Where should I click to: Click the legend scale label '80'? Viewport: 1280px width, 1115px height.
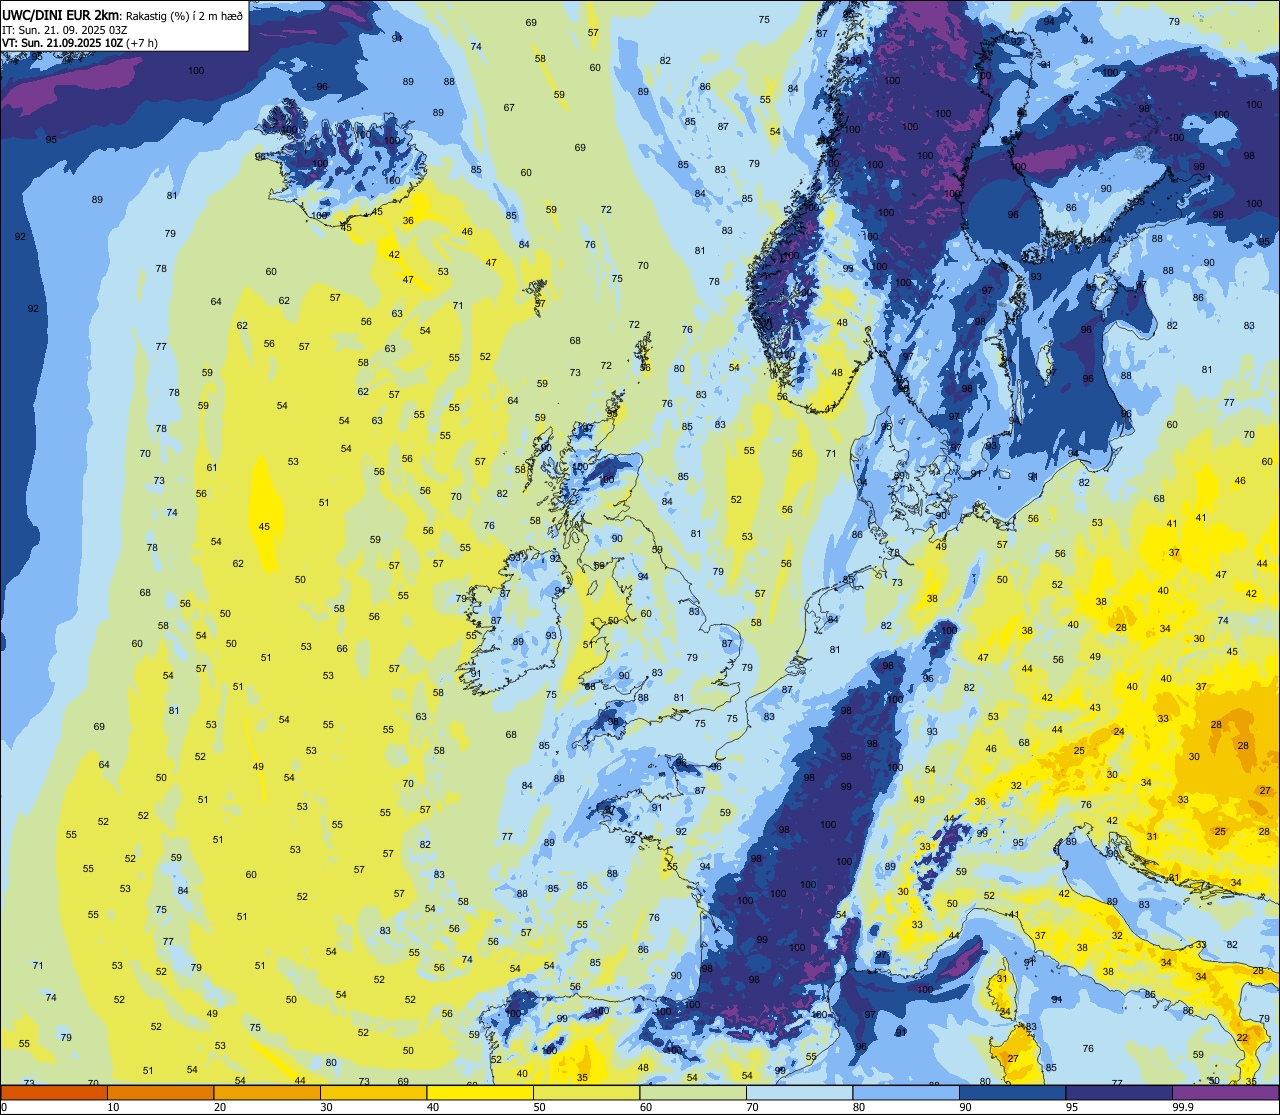click(859, 1107)
